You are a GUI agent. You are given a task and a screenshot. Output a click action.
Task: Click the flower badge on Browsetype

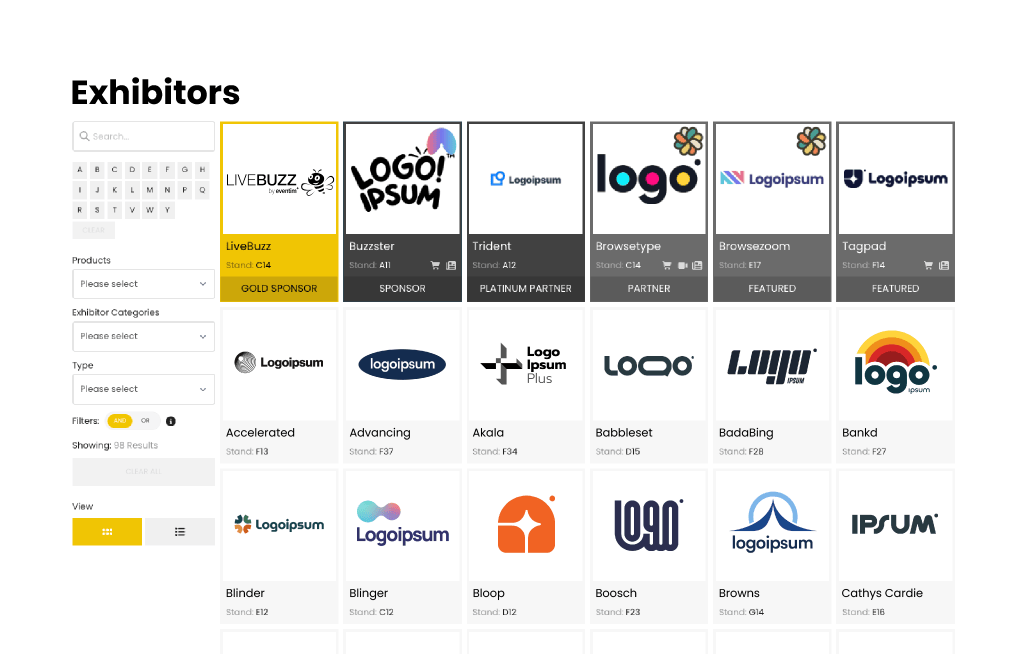688,141
